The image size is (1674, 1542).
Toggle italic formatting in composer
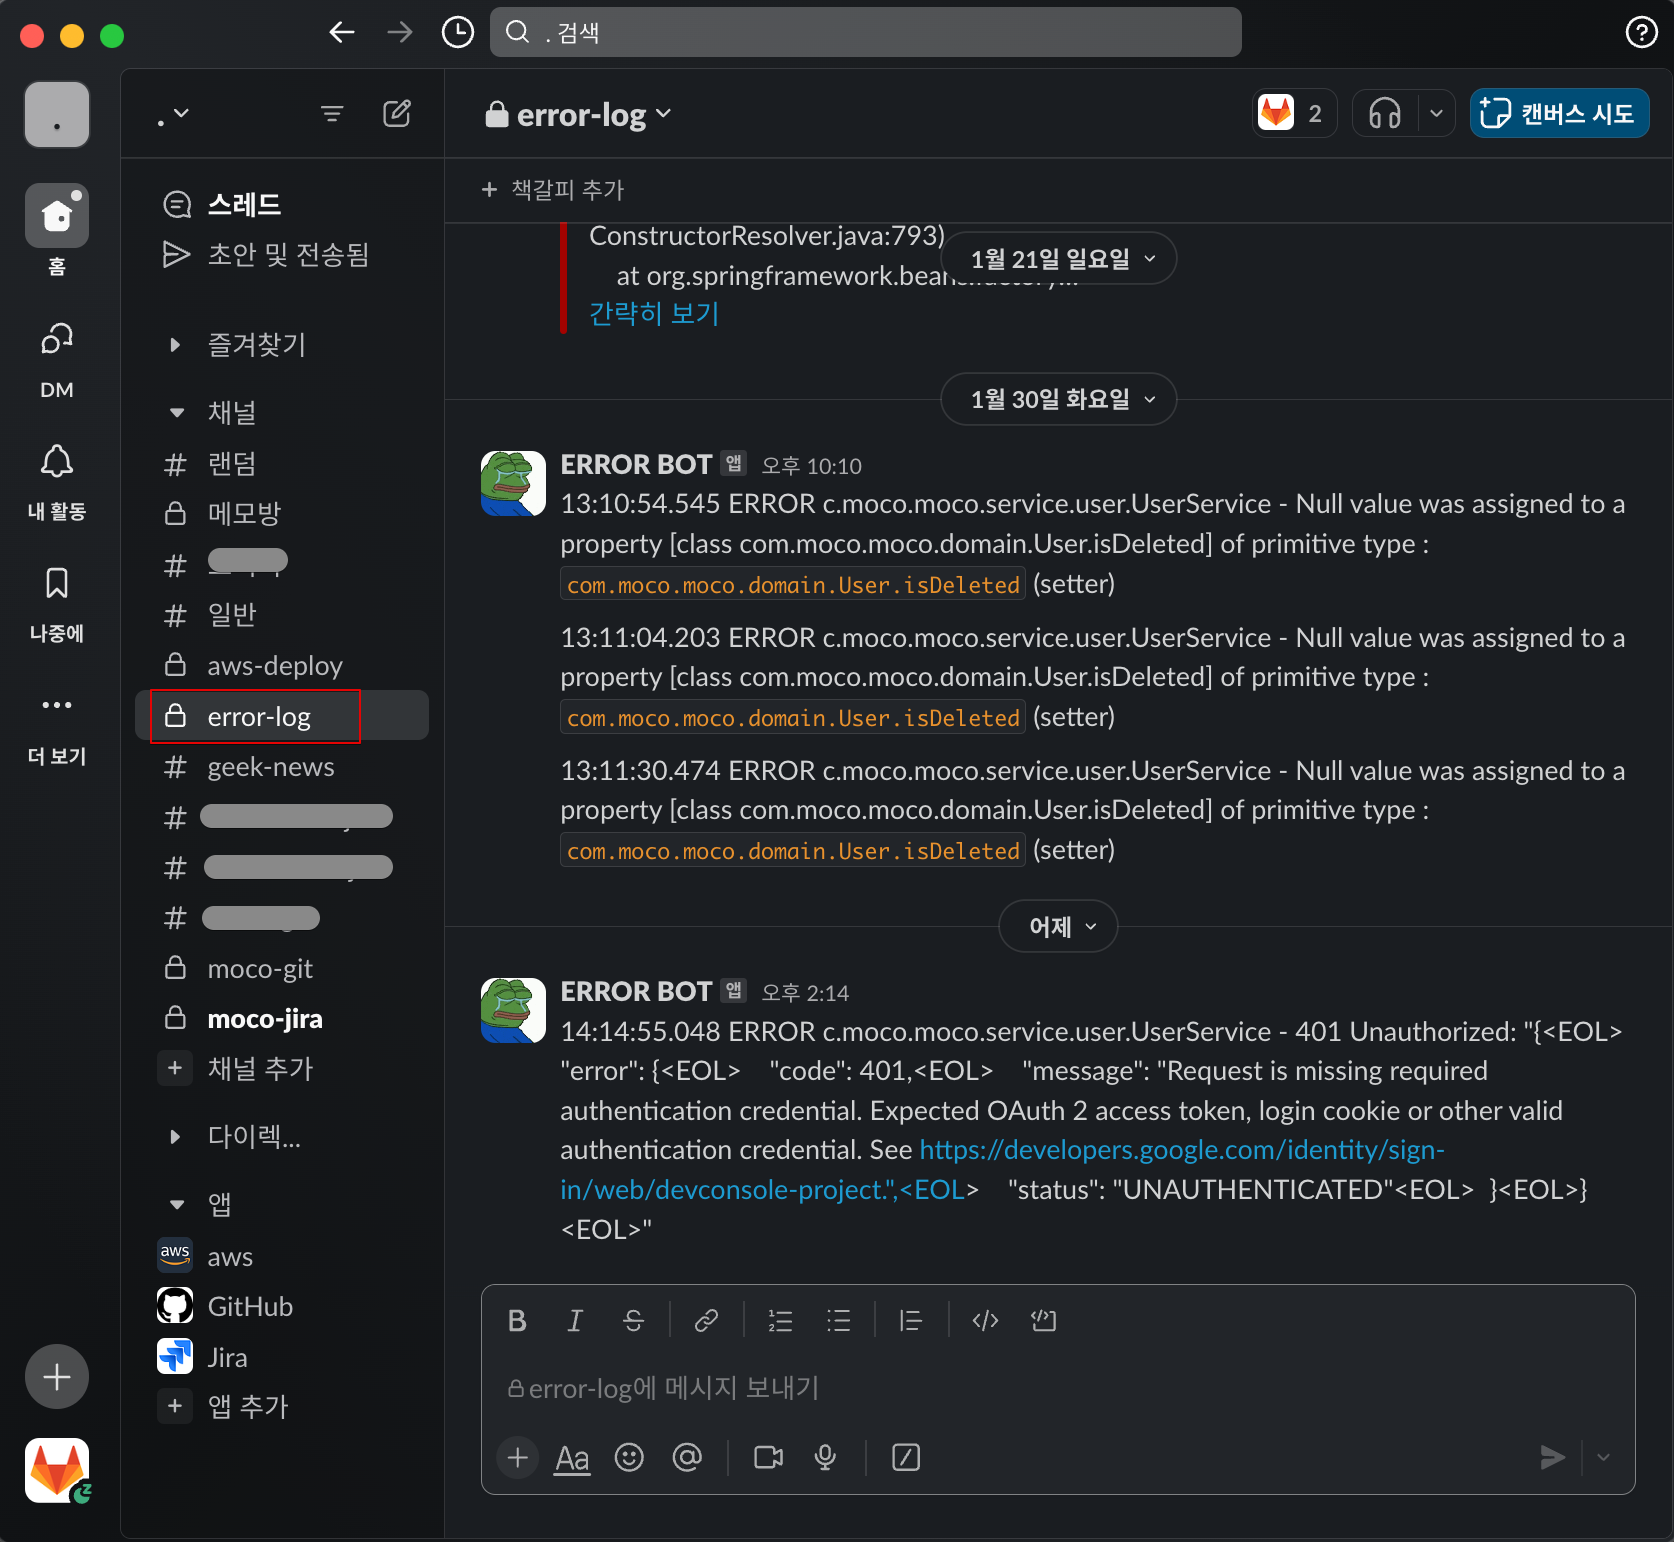575,1321
